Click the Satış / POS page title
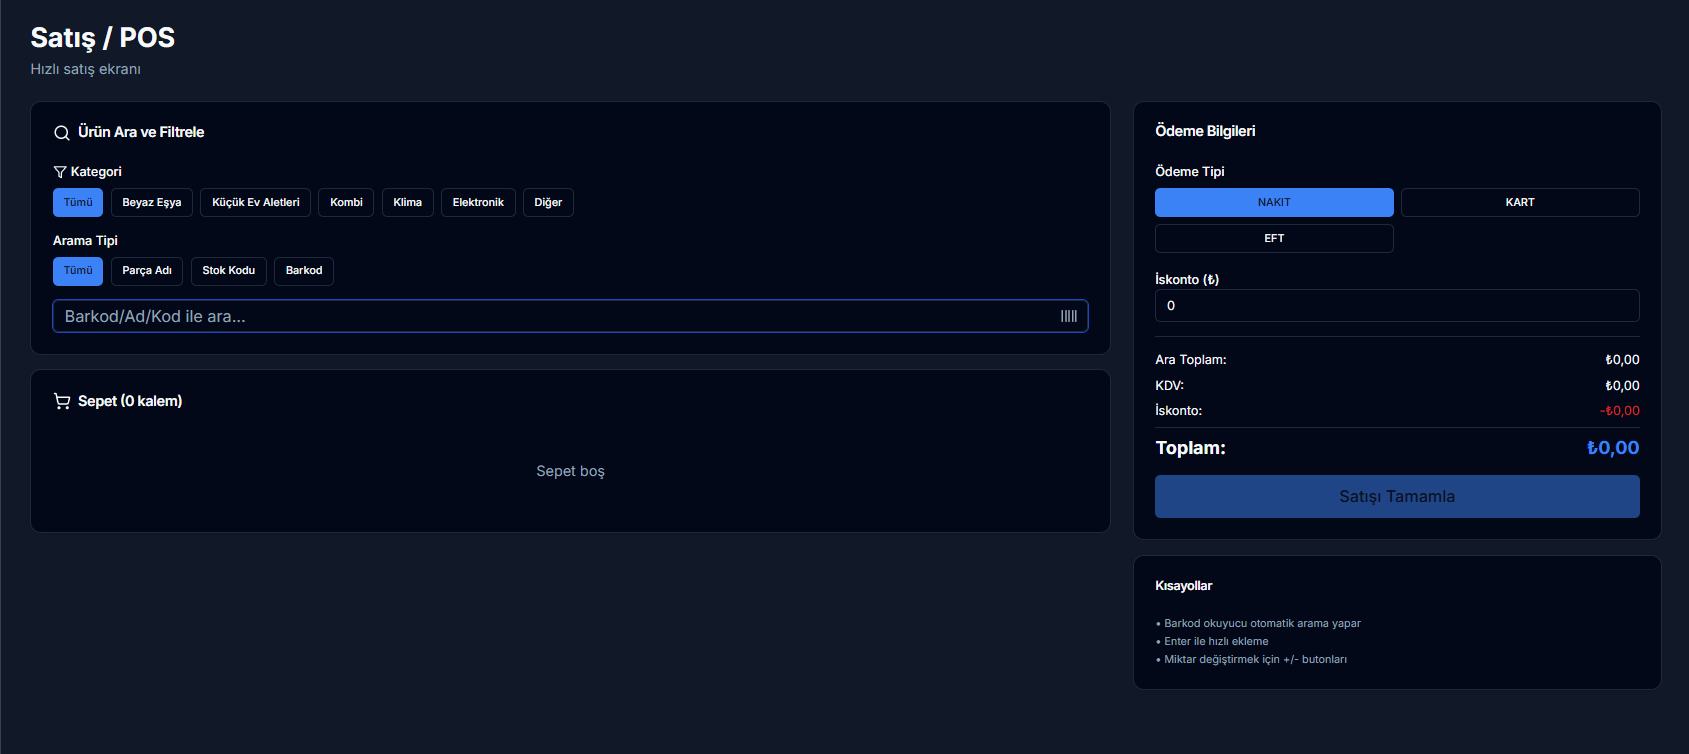This screenshot has height=754, width=1689. tap(103, 38)
